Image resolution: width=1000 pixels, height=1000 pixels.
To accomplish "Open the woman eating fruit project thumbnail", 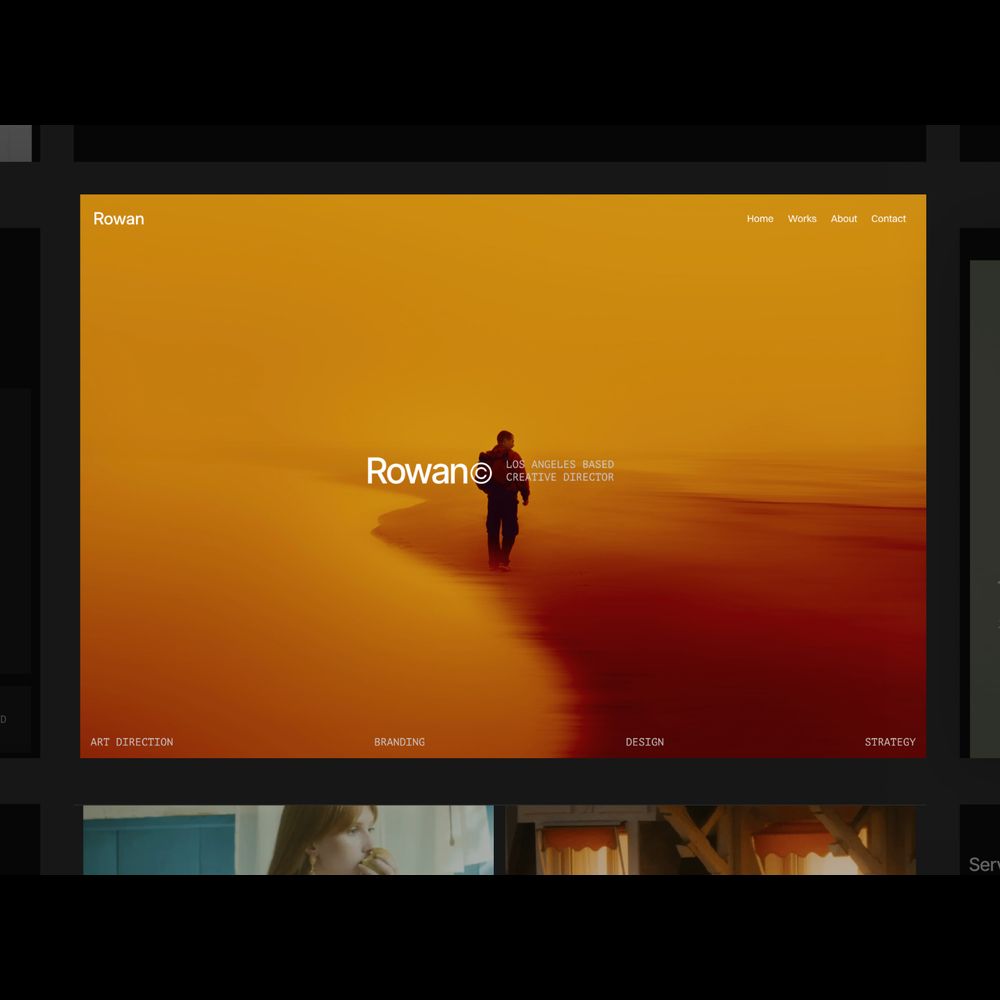I will pyautogui.click(x=288, y=840).
